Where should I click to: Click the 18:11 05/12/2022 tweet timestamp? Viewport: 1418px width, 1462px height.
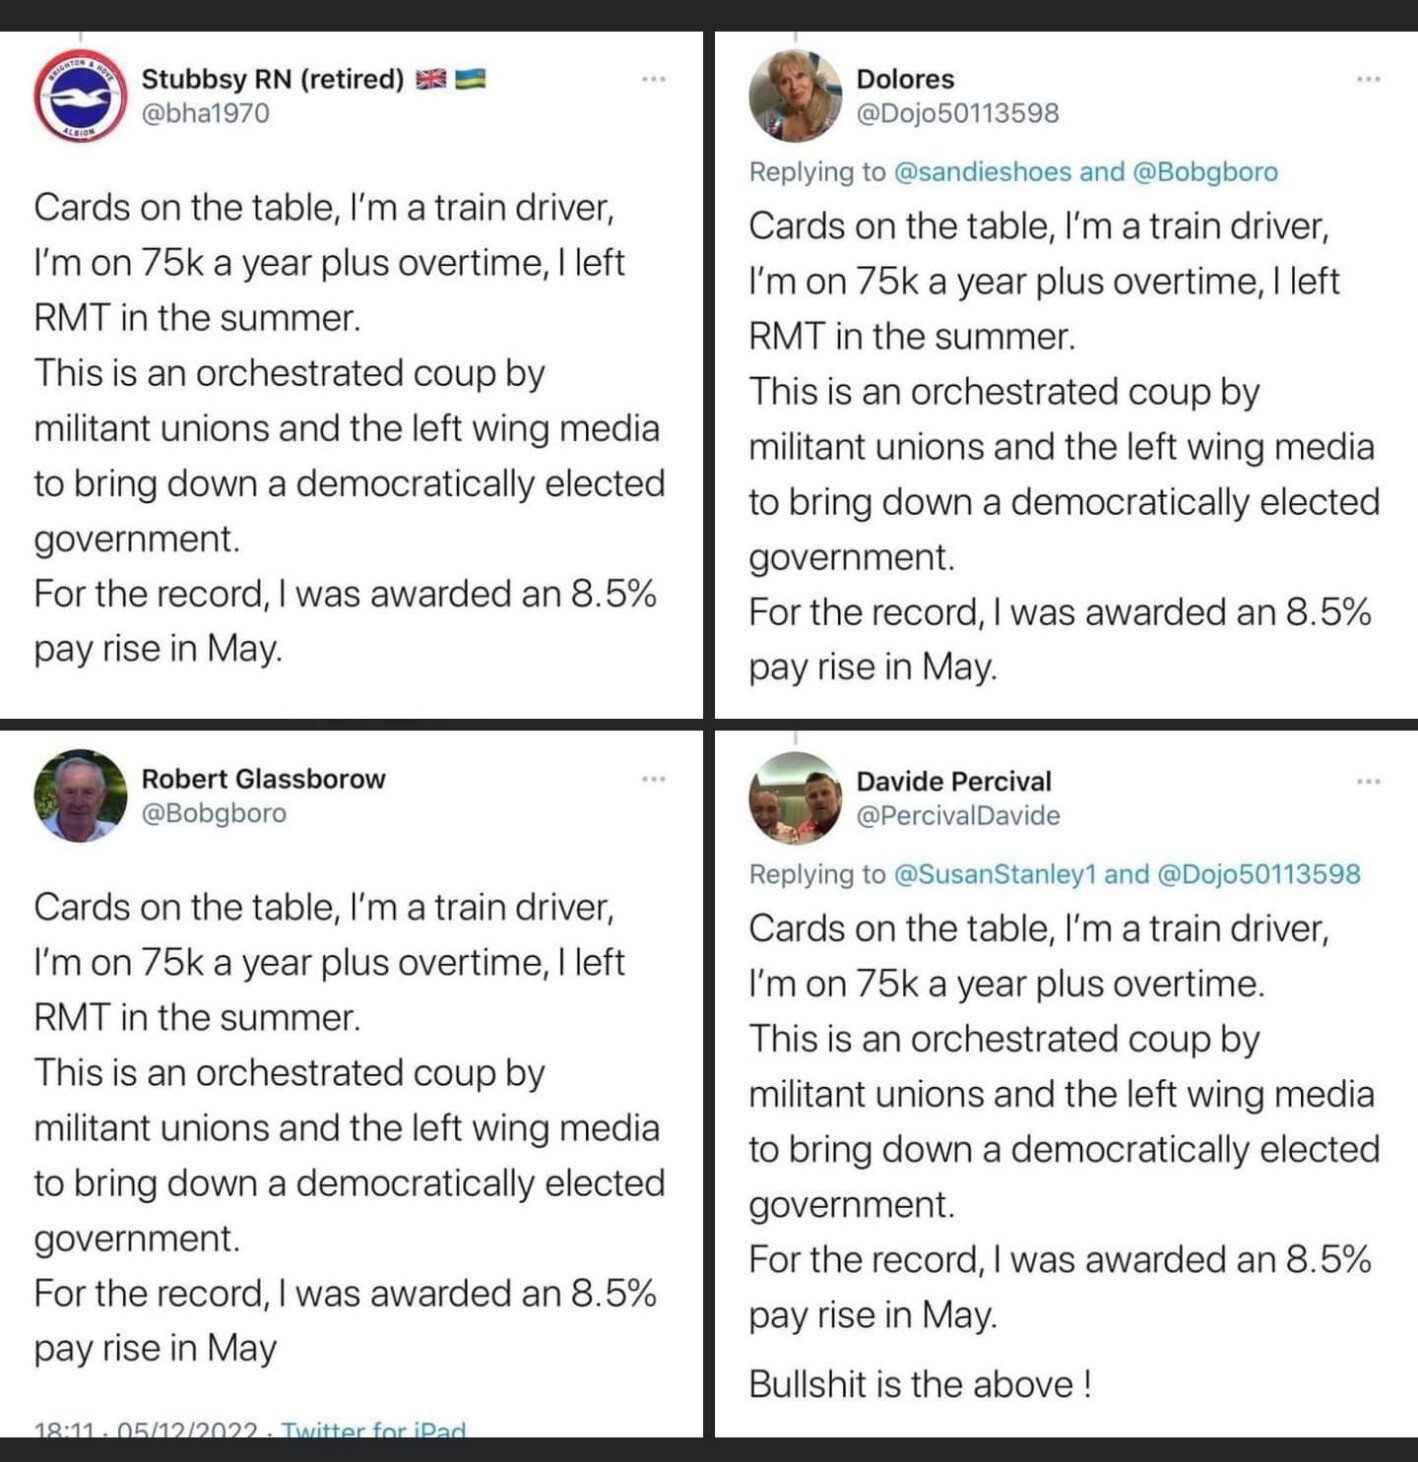click(146, 1430)
